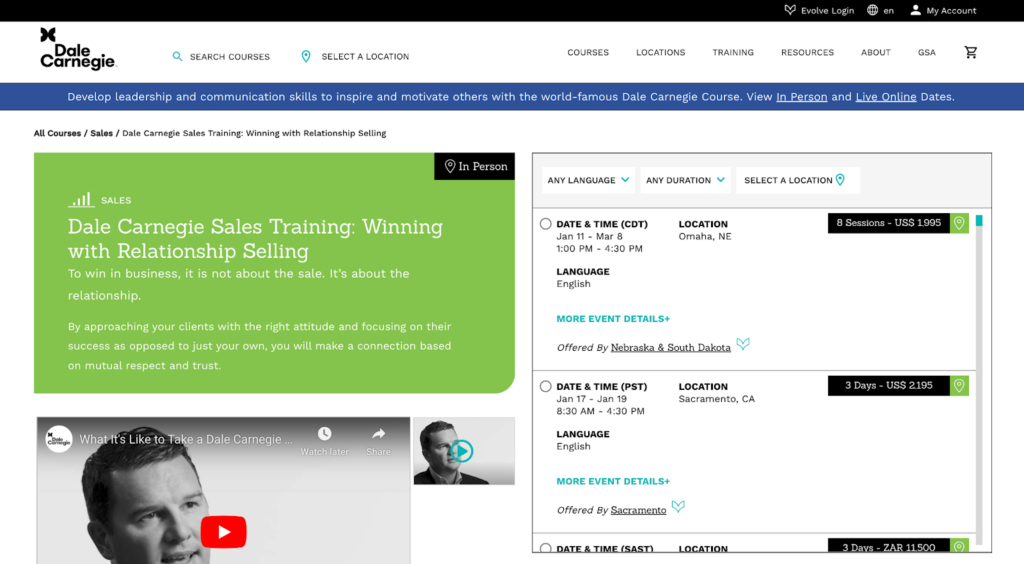Click My Account text link

(952, 10)
